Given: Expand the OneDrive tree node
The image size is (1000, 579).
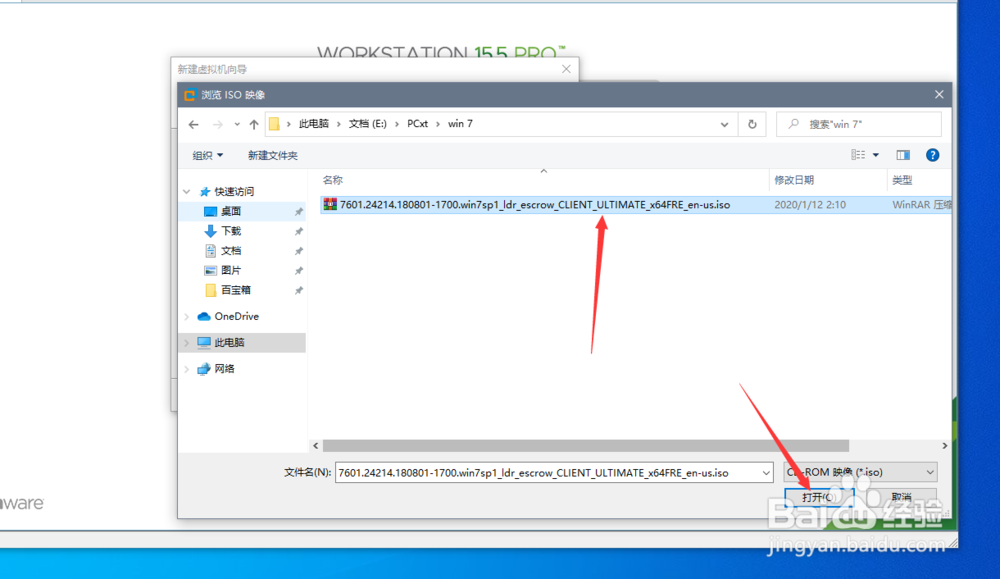Looking at the screenshot, I should pyautogui.click(x=187, y=317).
